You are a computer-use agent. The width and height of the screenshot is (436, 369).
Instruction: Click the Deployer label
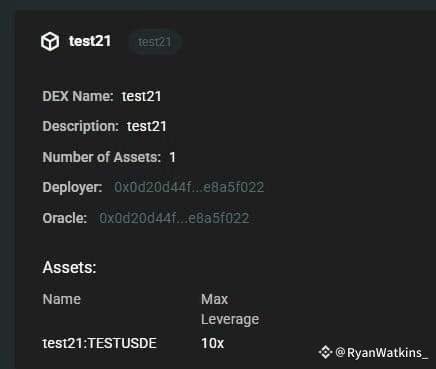coord(72,188)
